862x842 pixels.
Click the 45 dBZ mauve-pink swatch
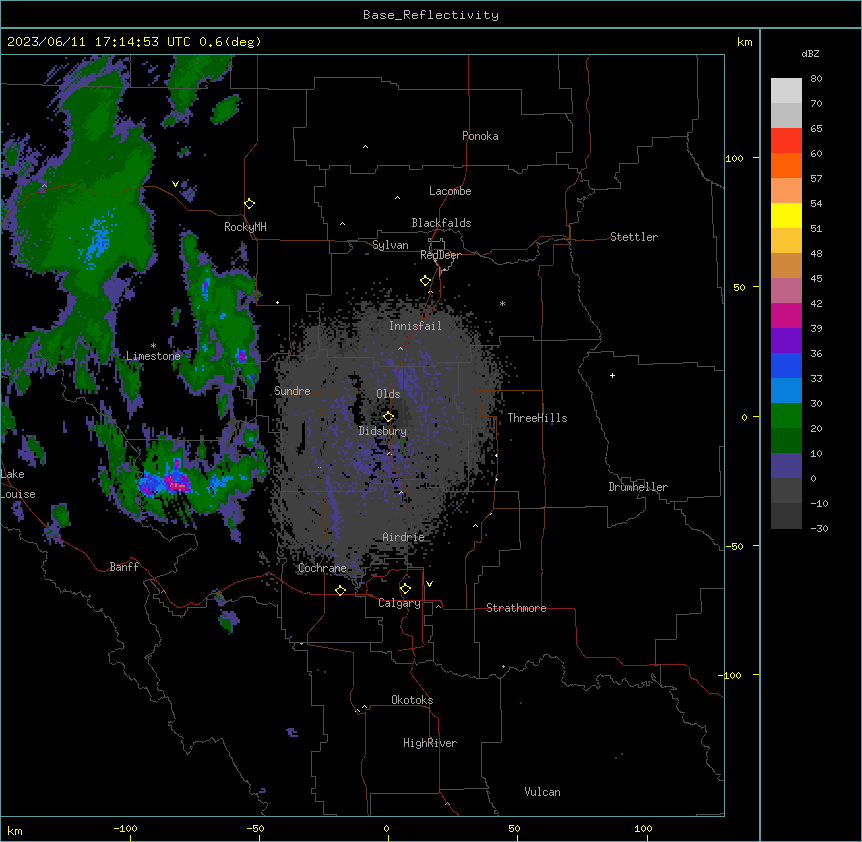(786, 290)
